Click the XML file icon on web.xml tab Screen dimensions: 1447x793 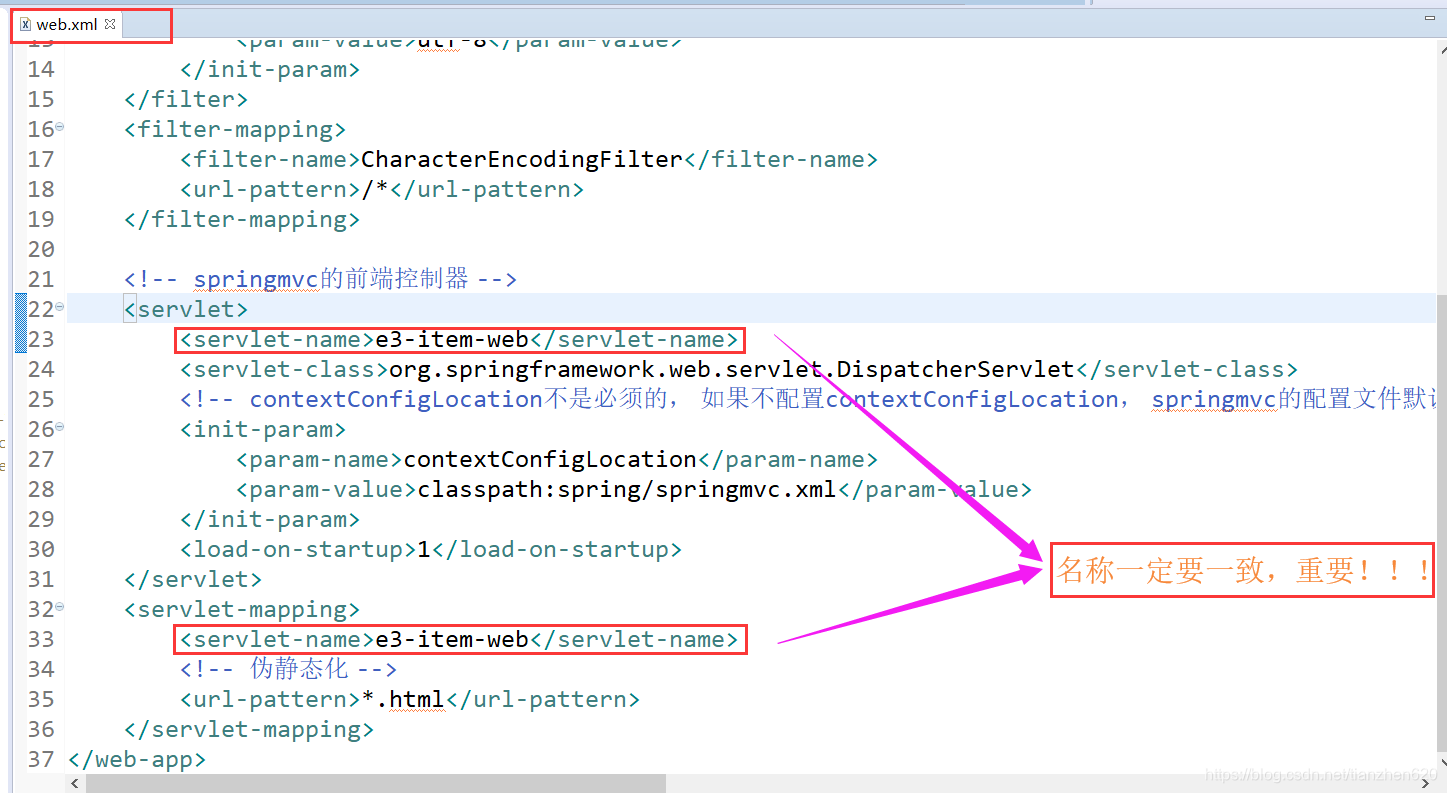pyautogui.click(x=25, y=24)
